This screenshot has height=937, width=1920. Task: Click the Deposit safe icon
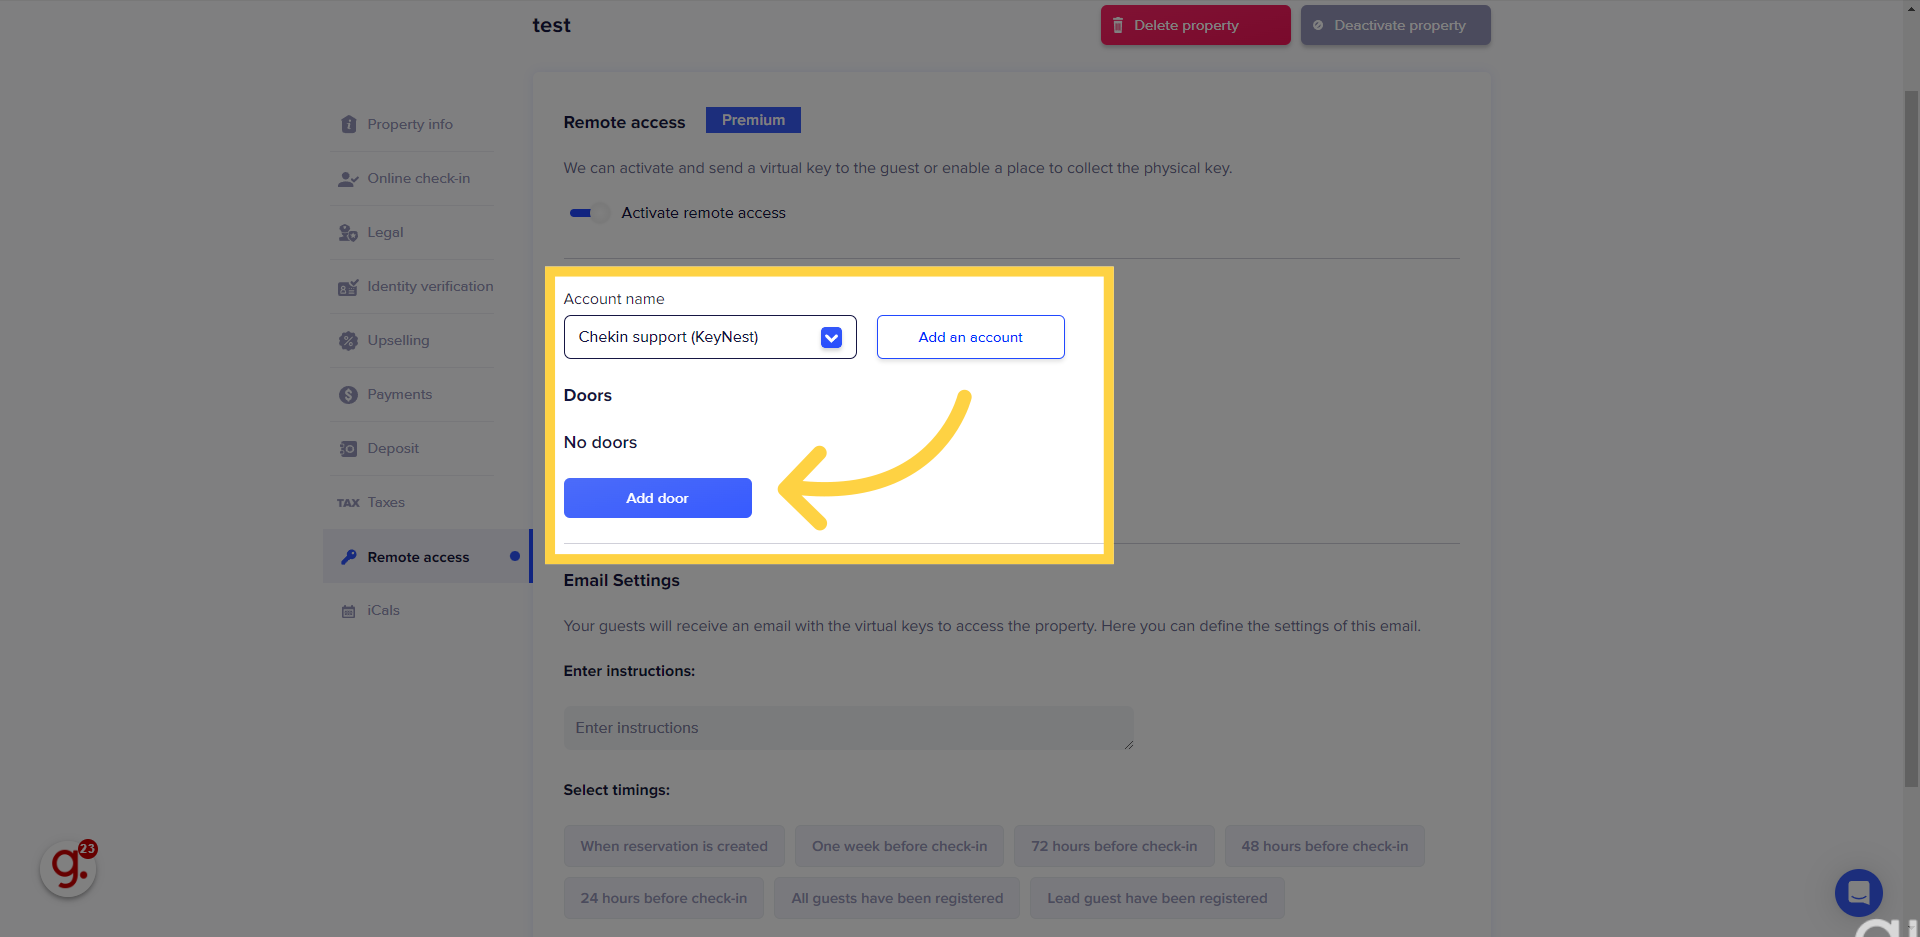tap(348, 449)
